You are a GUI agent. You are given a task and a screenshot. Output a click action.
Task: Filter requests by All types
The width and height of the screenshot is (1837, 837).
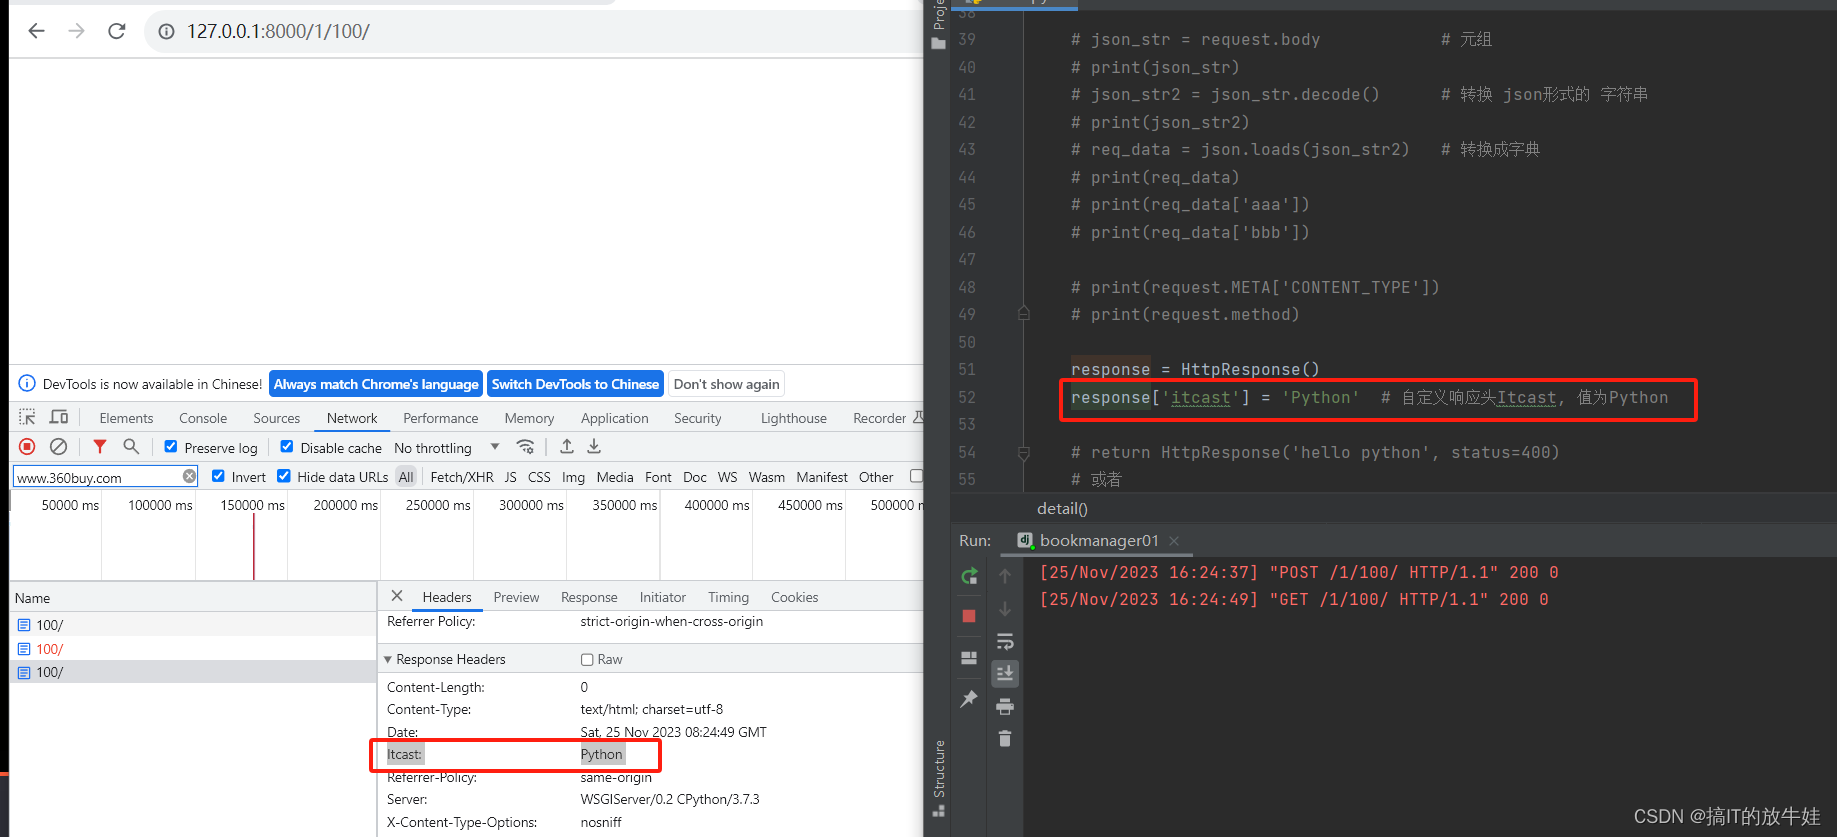406,477
